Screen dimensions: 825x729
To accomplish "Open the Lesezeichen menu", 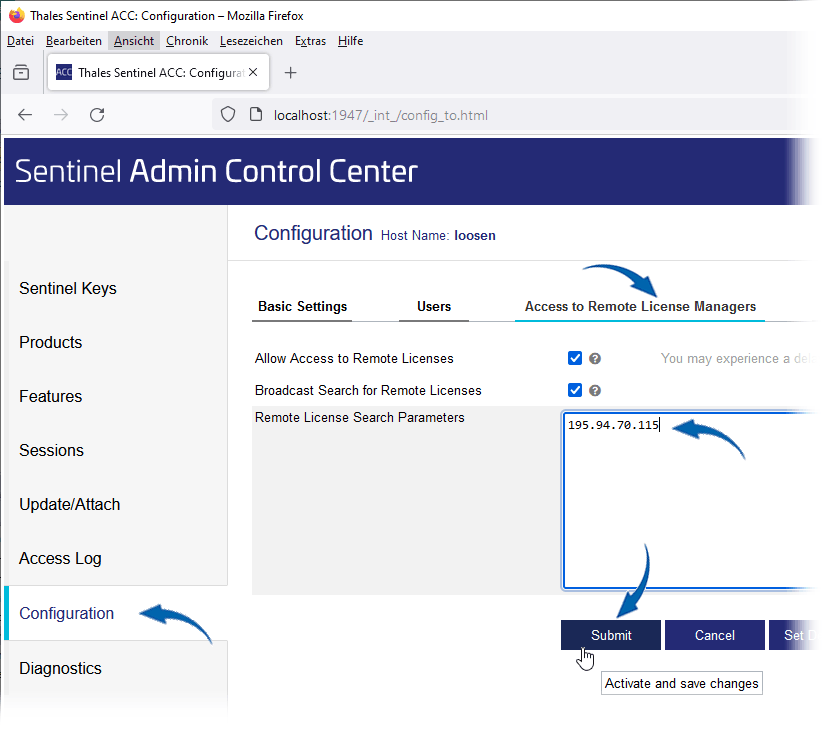I will [251, 41].
